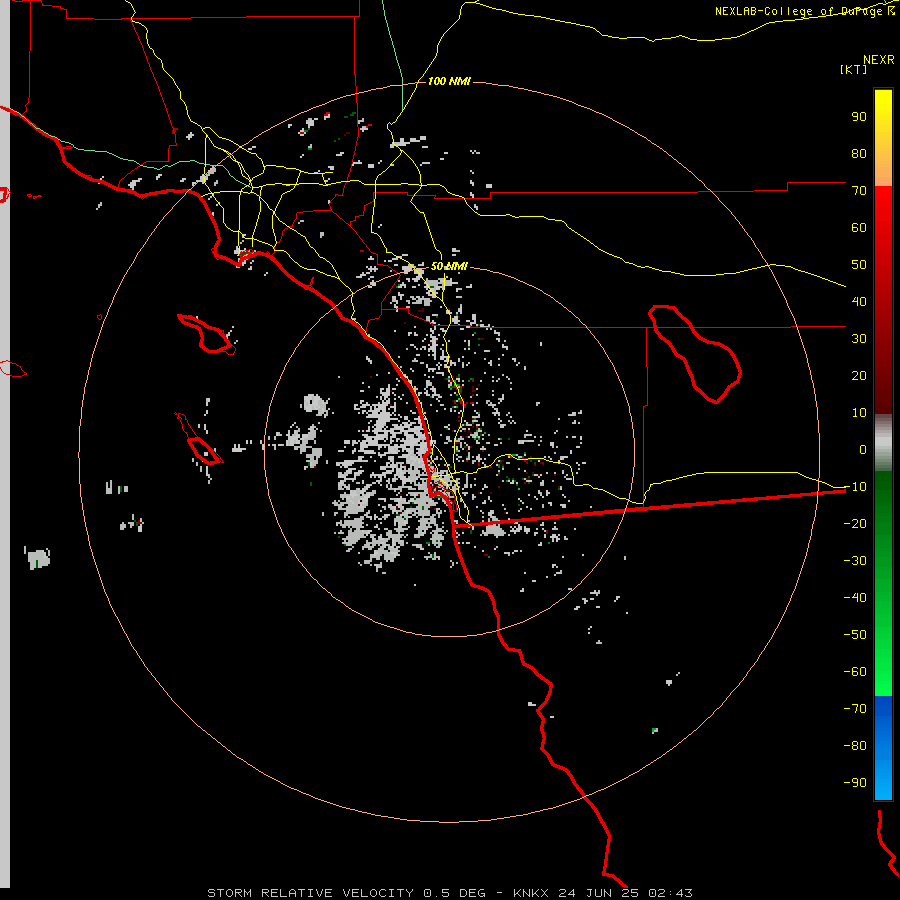Viewport: 900px width, 900px height.
Task: Select the 20 value on velocity scale
Action: point(859,376)
